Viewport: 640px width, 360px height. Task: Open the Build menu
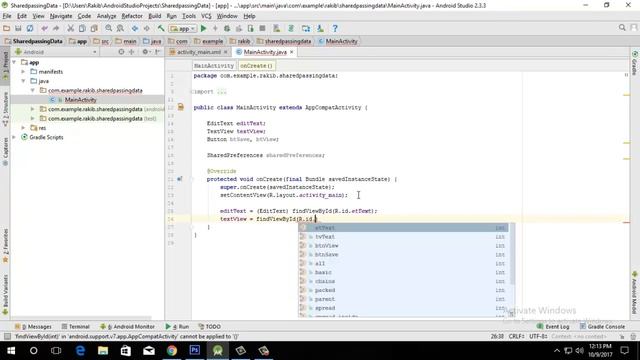click(x=154, y=16)
